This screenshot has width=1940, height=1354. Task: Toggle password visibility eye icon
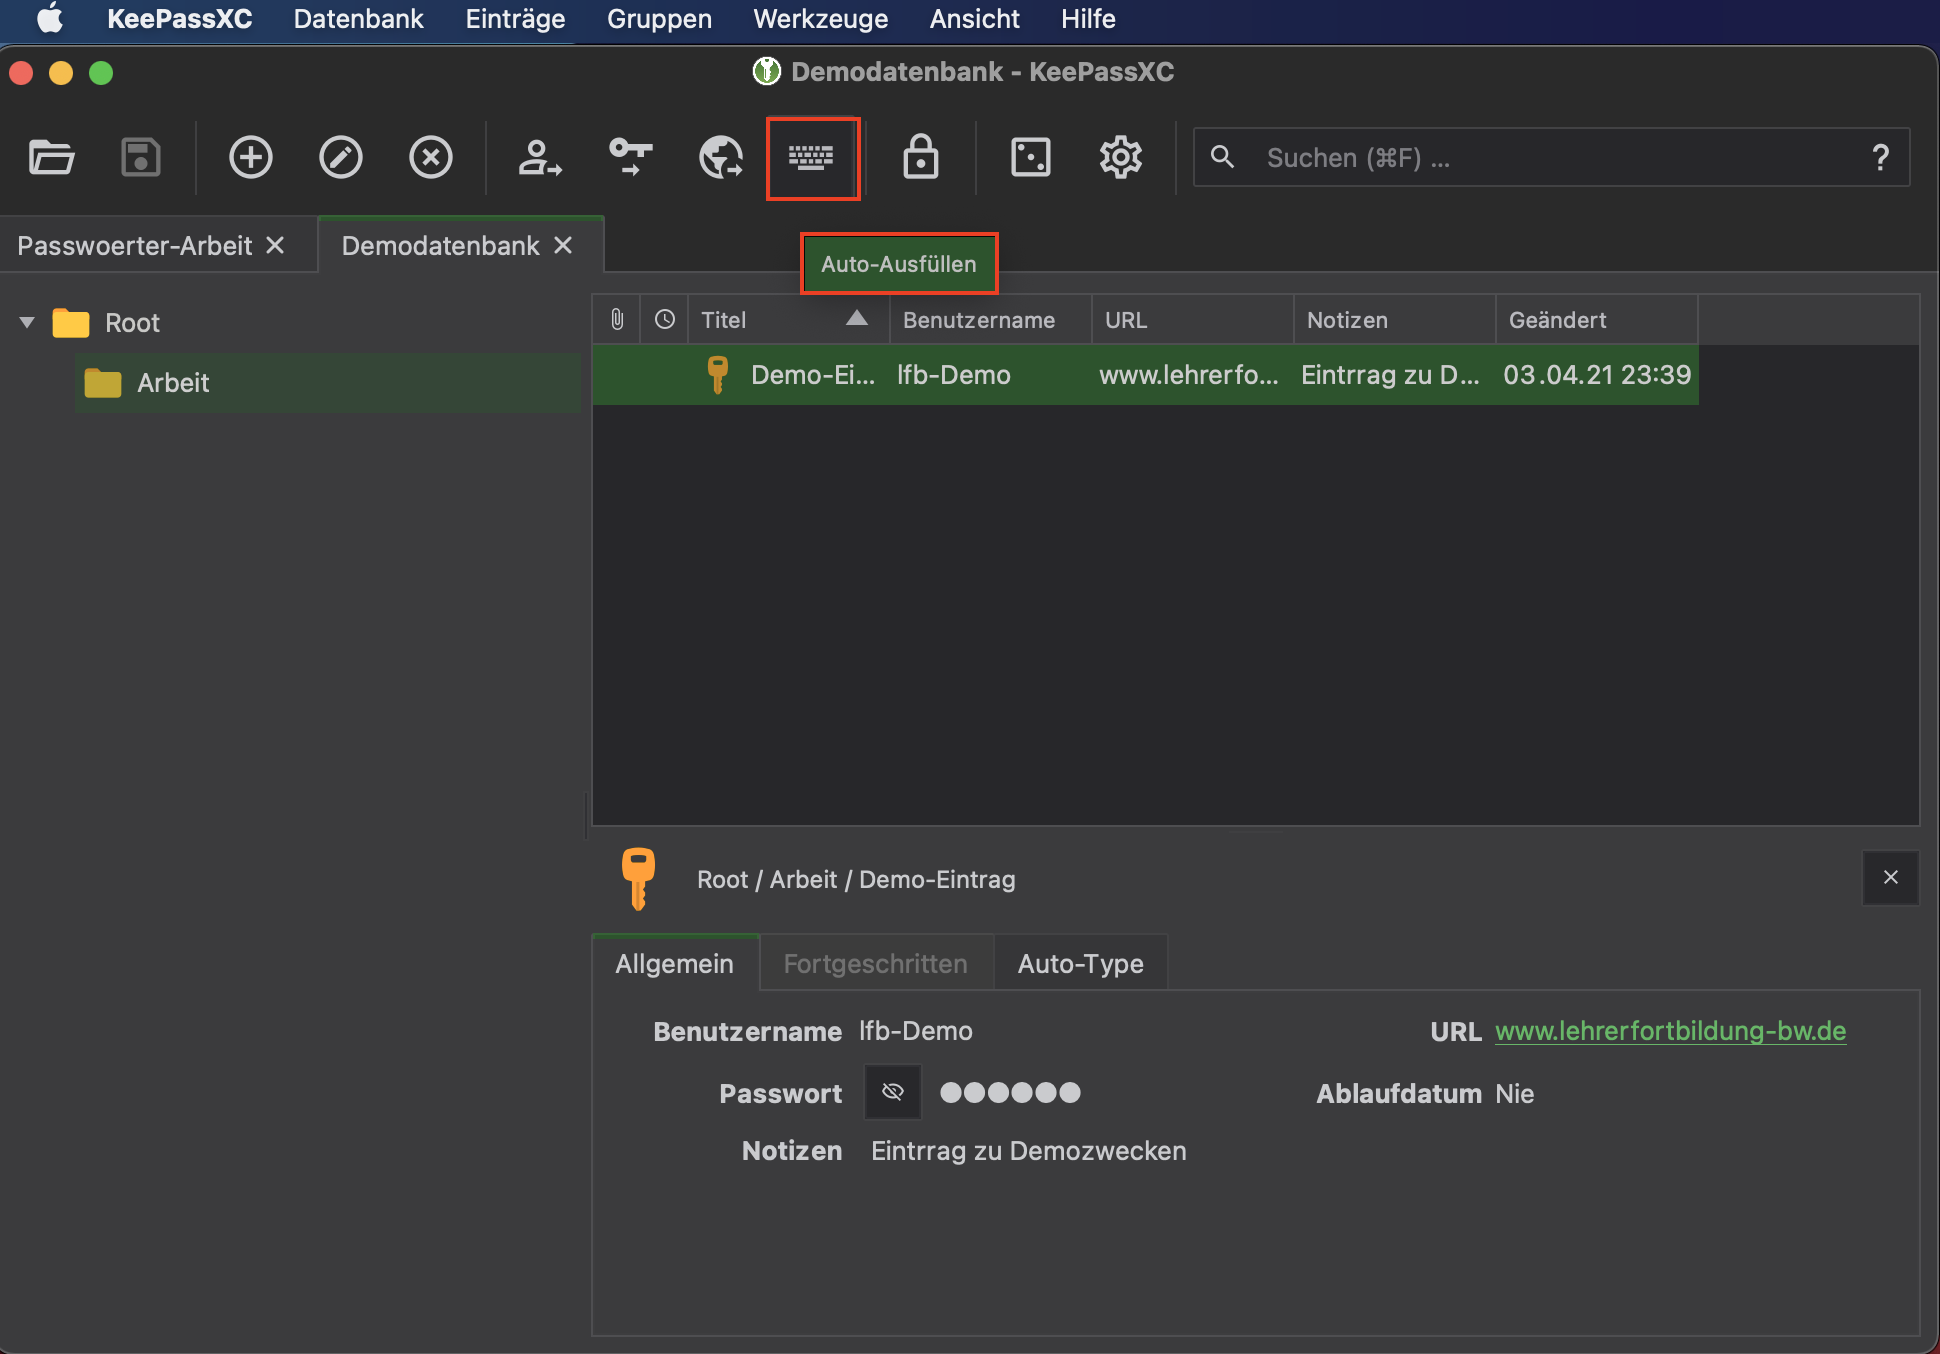(893, 1092)
